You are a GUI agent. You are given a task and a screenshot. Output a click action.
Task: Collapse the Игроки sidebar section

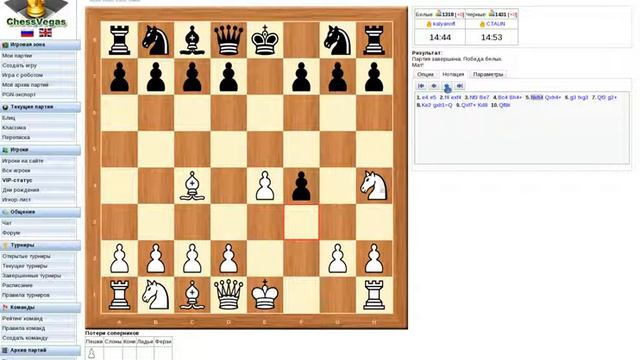[x=40, y=150]
